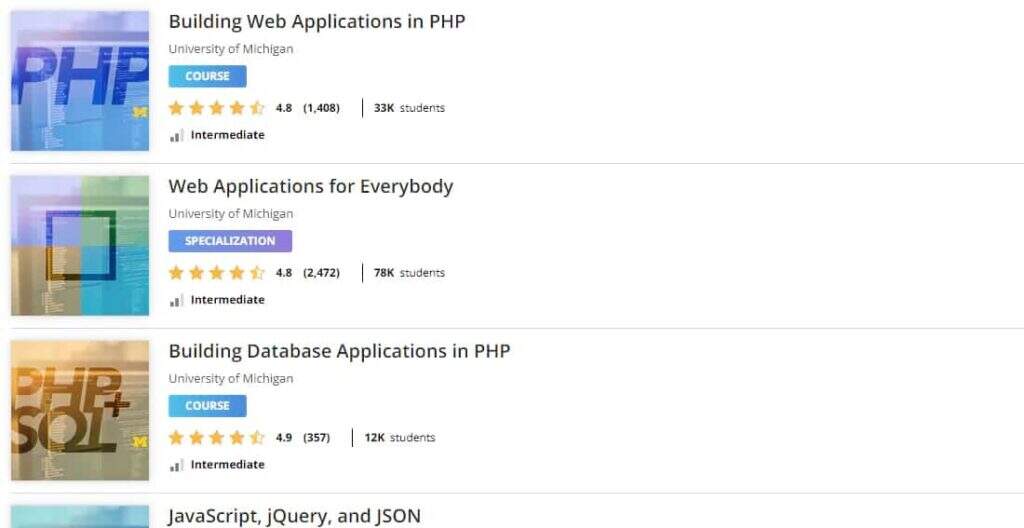This screenshot has width=1024, height=528.
Task: Click the star rating of Building Database Applications
Action: 216,438
